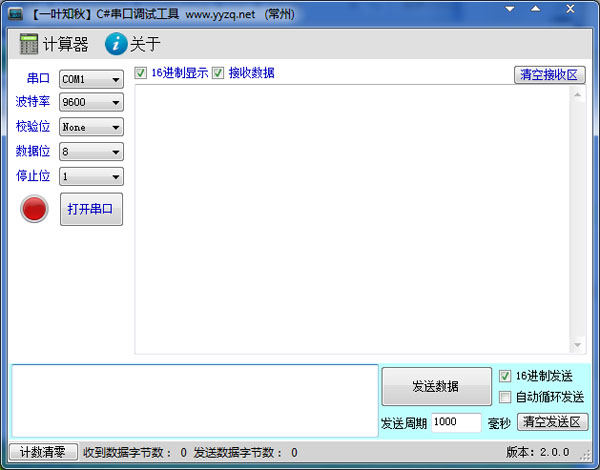The width and height of the screenshot is (600, 470).
Task: Click inside the receive data area
Action: [x=352, y=219]
